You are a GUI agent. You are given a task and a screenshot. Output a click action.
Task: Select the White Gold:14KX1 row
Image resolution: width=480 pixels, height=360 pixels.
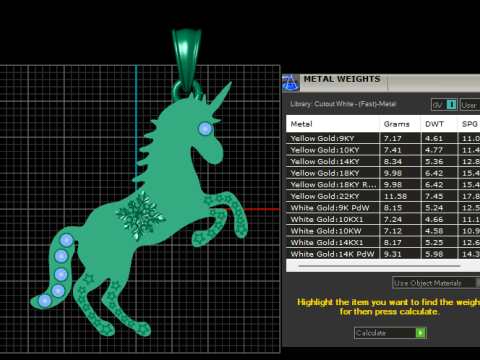(x=383, y=242)
